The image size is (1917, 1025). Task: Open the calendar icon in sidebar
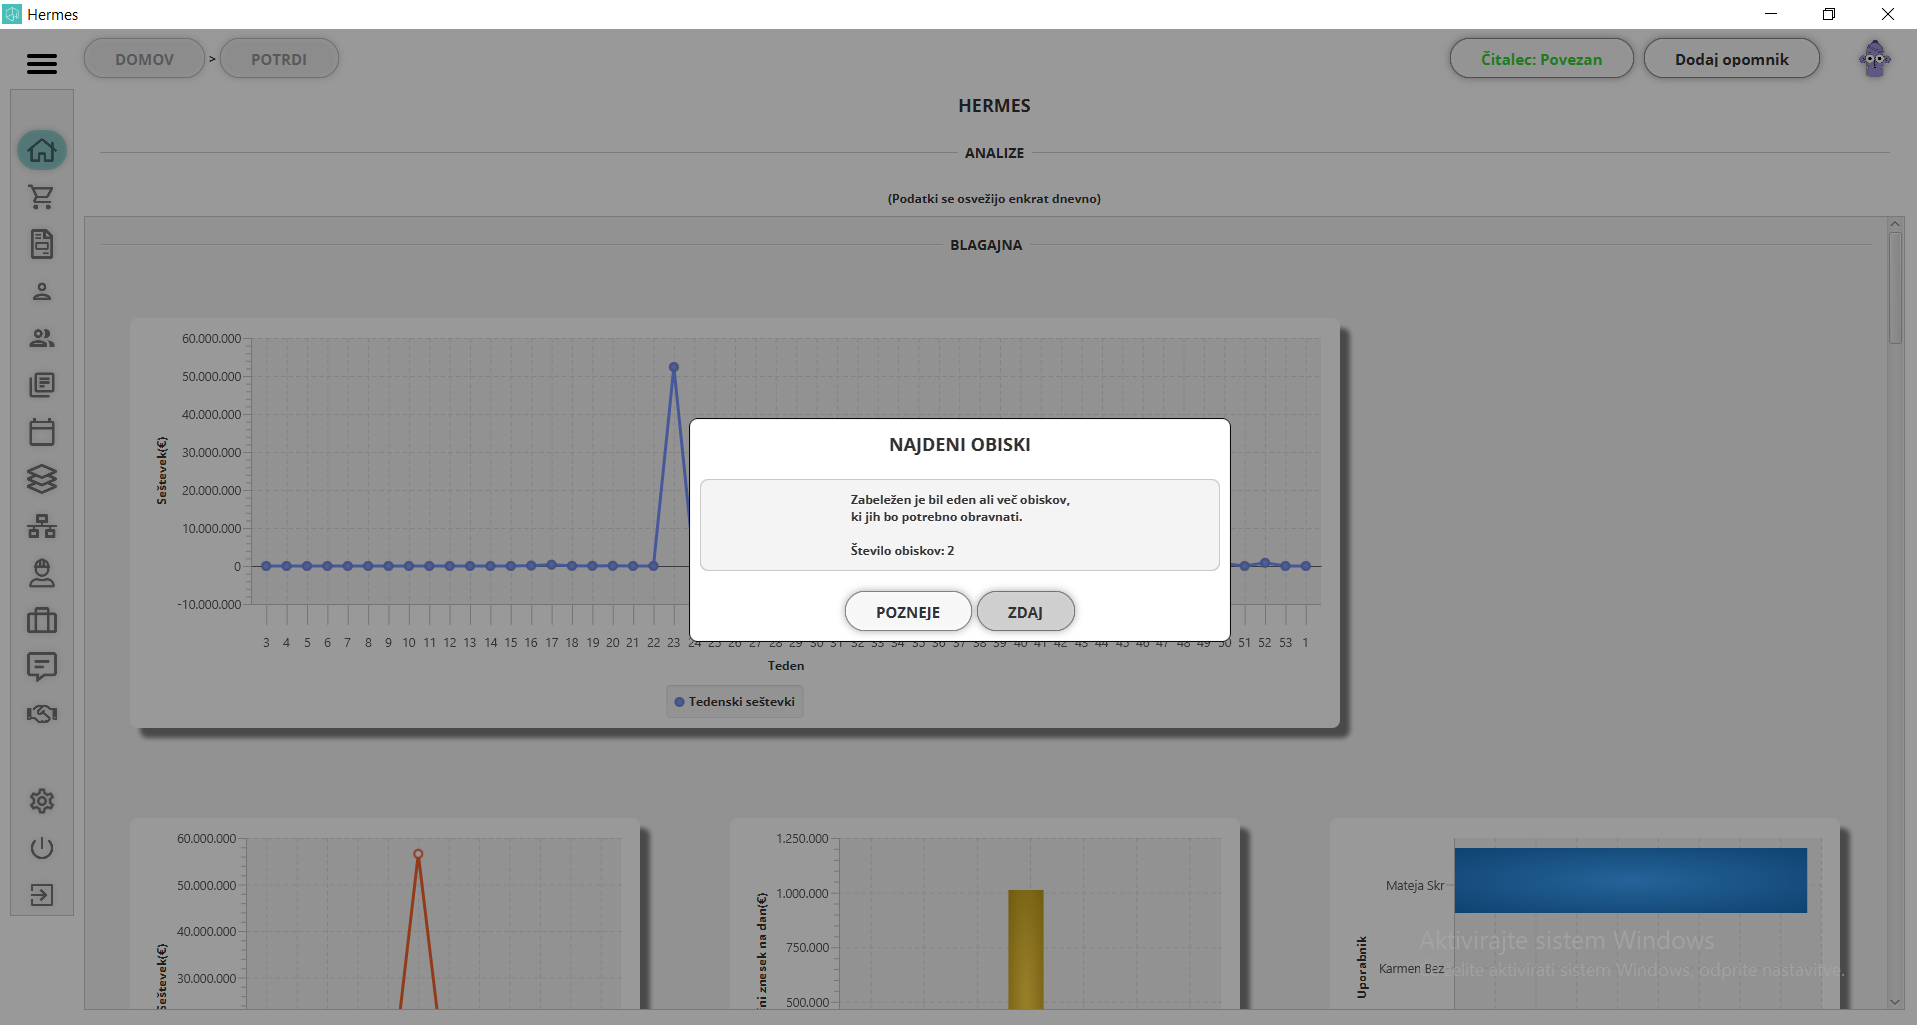click(42, 432)
